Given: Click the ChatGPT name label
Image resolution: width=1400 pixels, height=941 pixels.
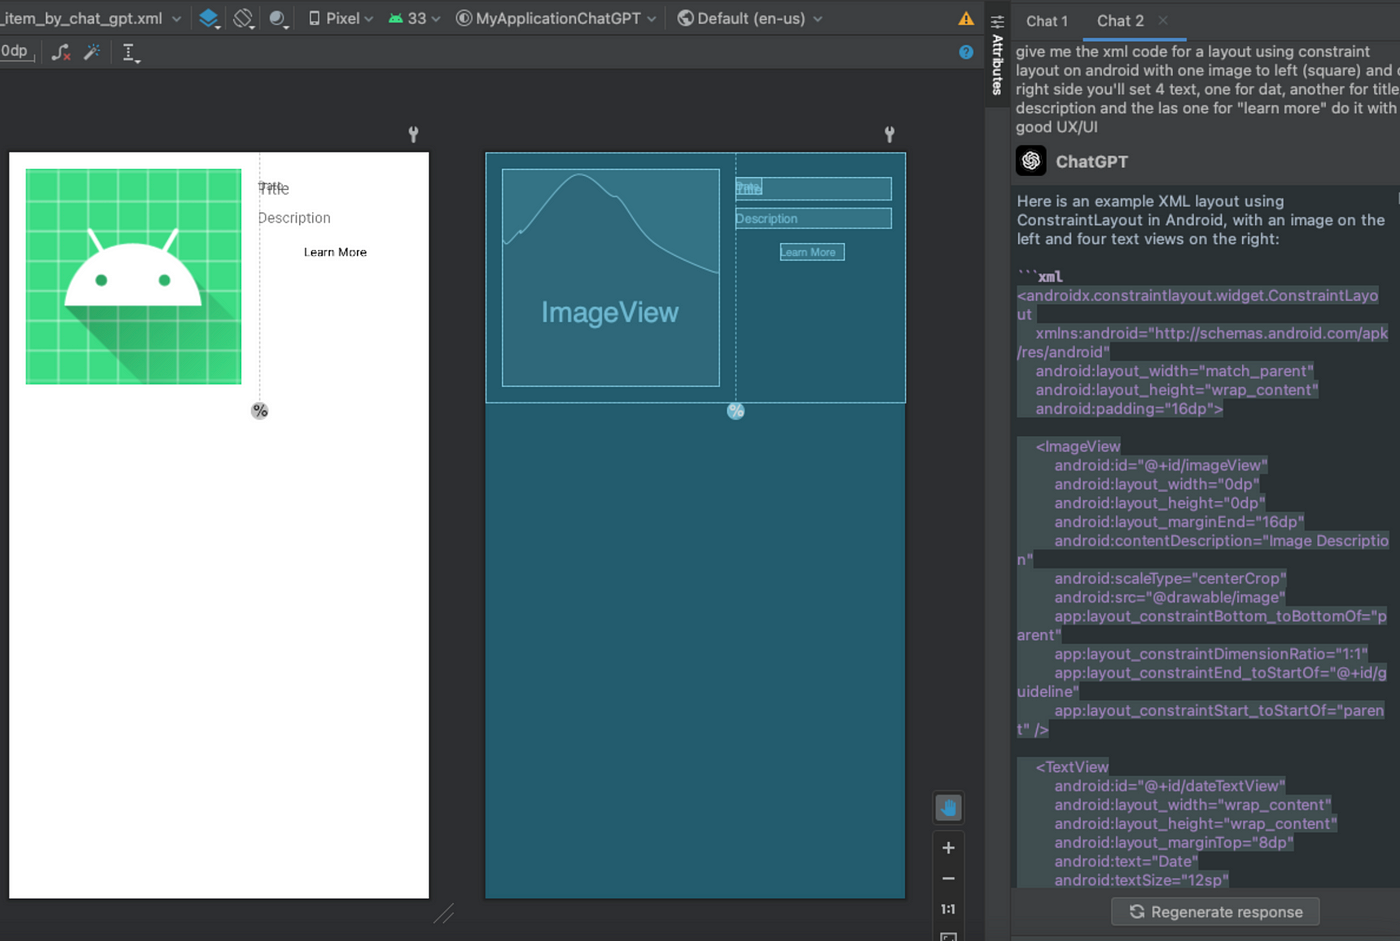Looking at the screenshot, I should (1092, 162).
